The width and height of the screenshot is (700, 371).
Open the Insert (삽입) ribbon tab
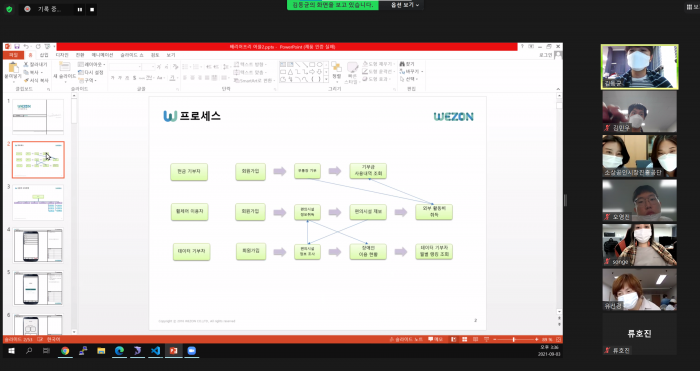click(x=44, y=55)
